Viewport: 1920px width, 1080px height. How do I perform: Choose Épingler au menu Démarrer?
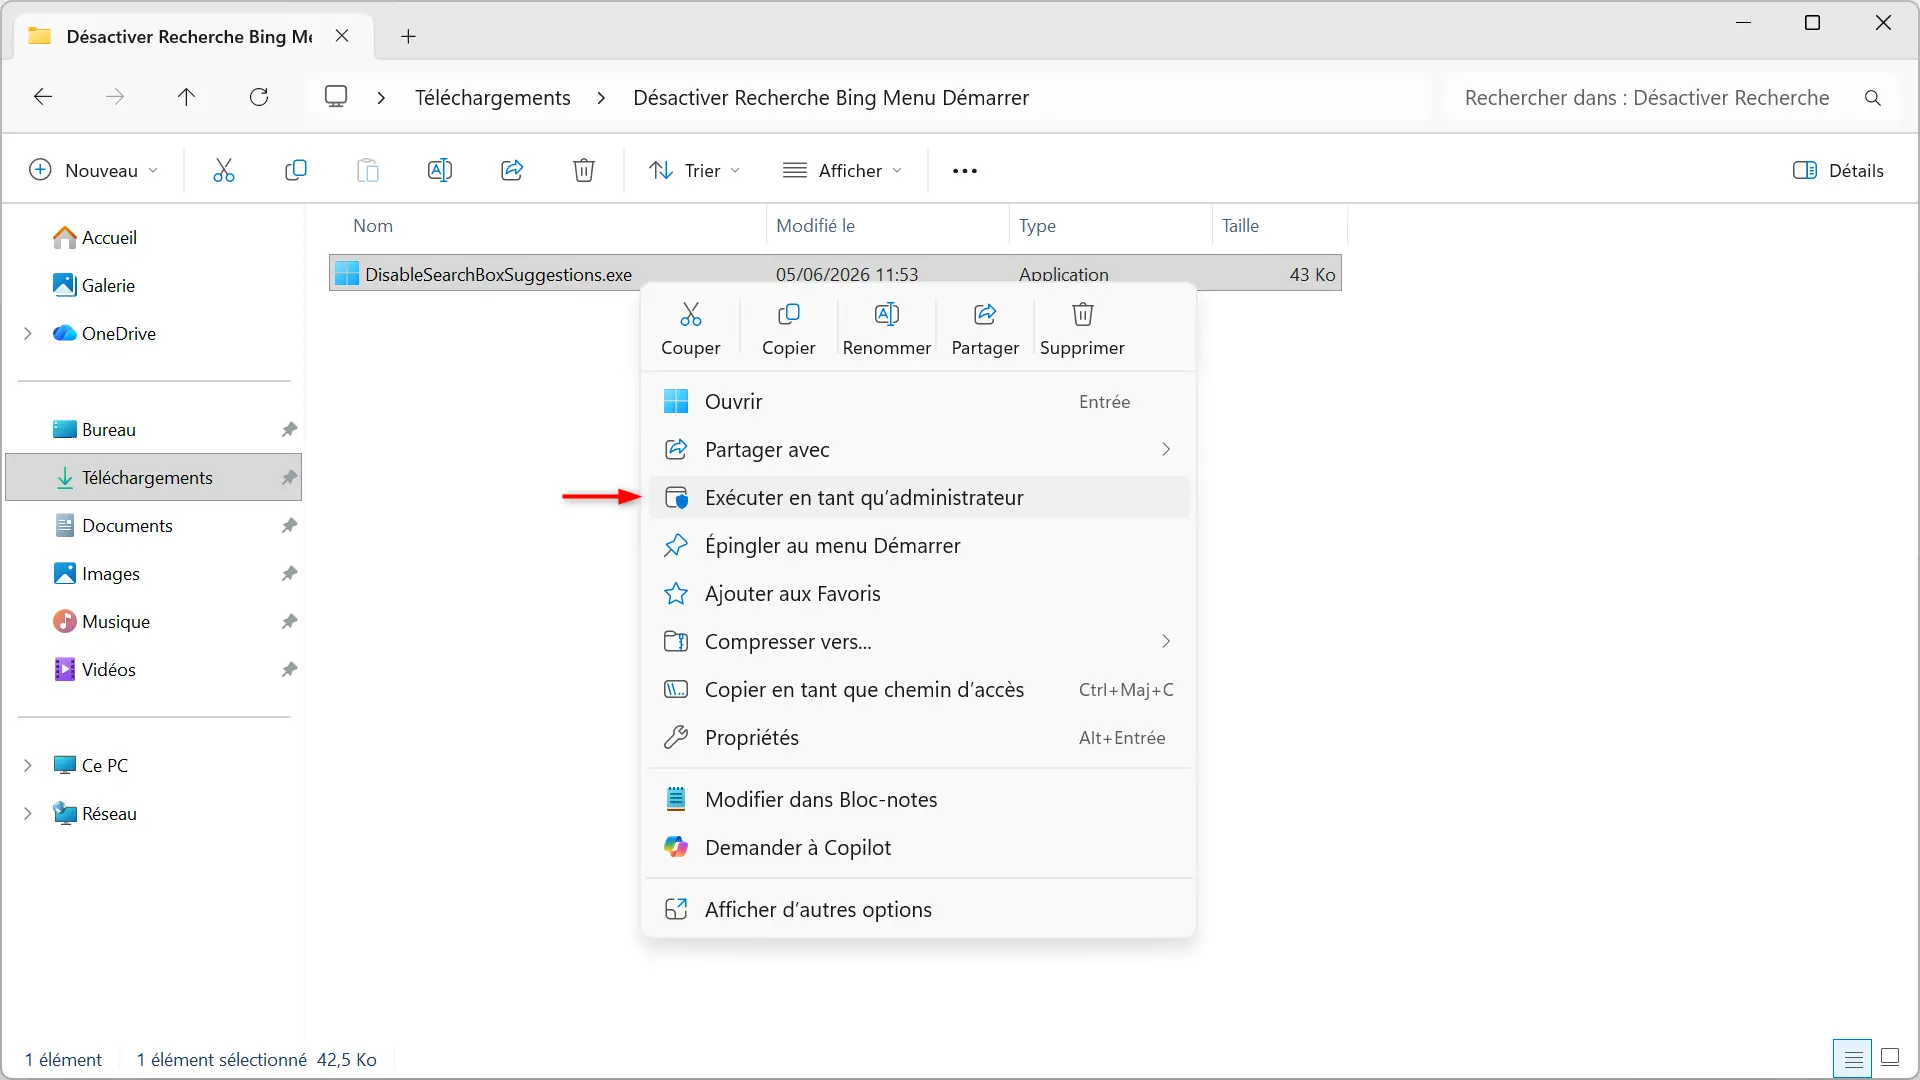[919, 546]
